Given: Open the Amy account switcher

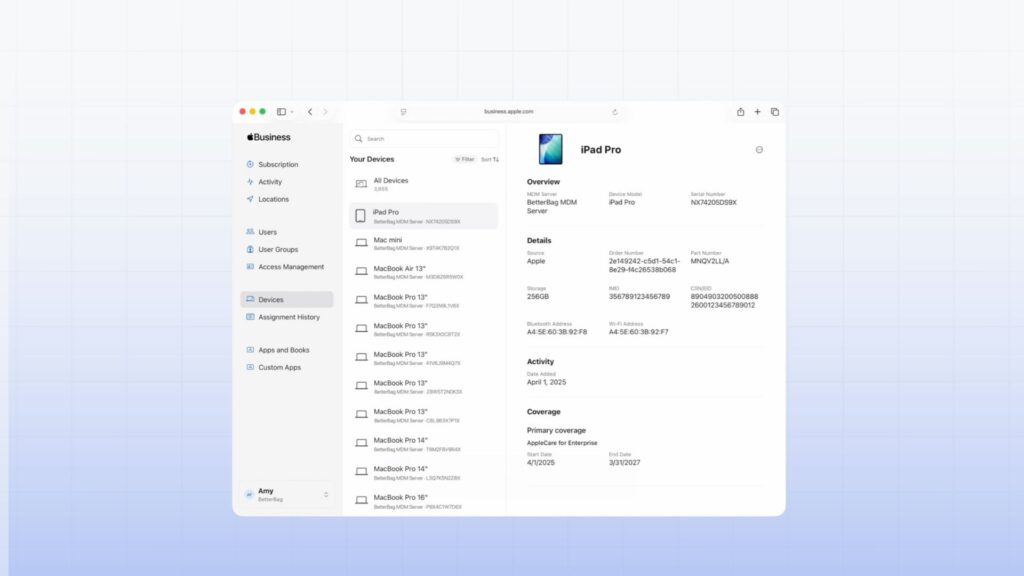Looking at the screenshot, I should [287, 494].
